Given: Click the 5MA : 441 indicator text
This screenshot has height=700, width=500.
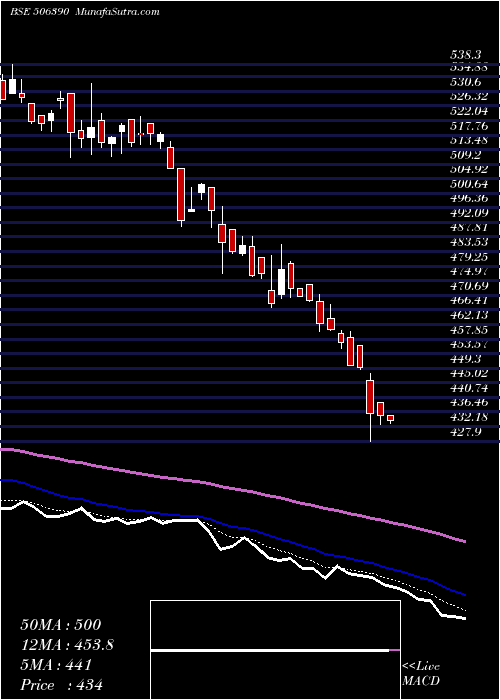Looking at the screenshot, I should (56, 665).
